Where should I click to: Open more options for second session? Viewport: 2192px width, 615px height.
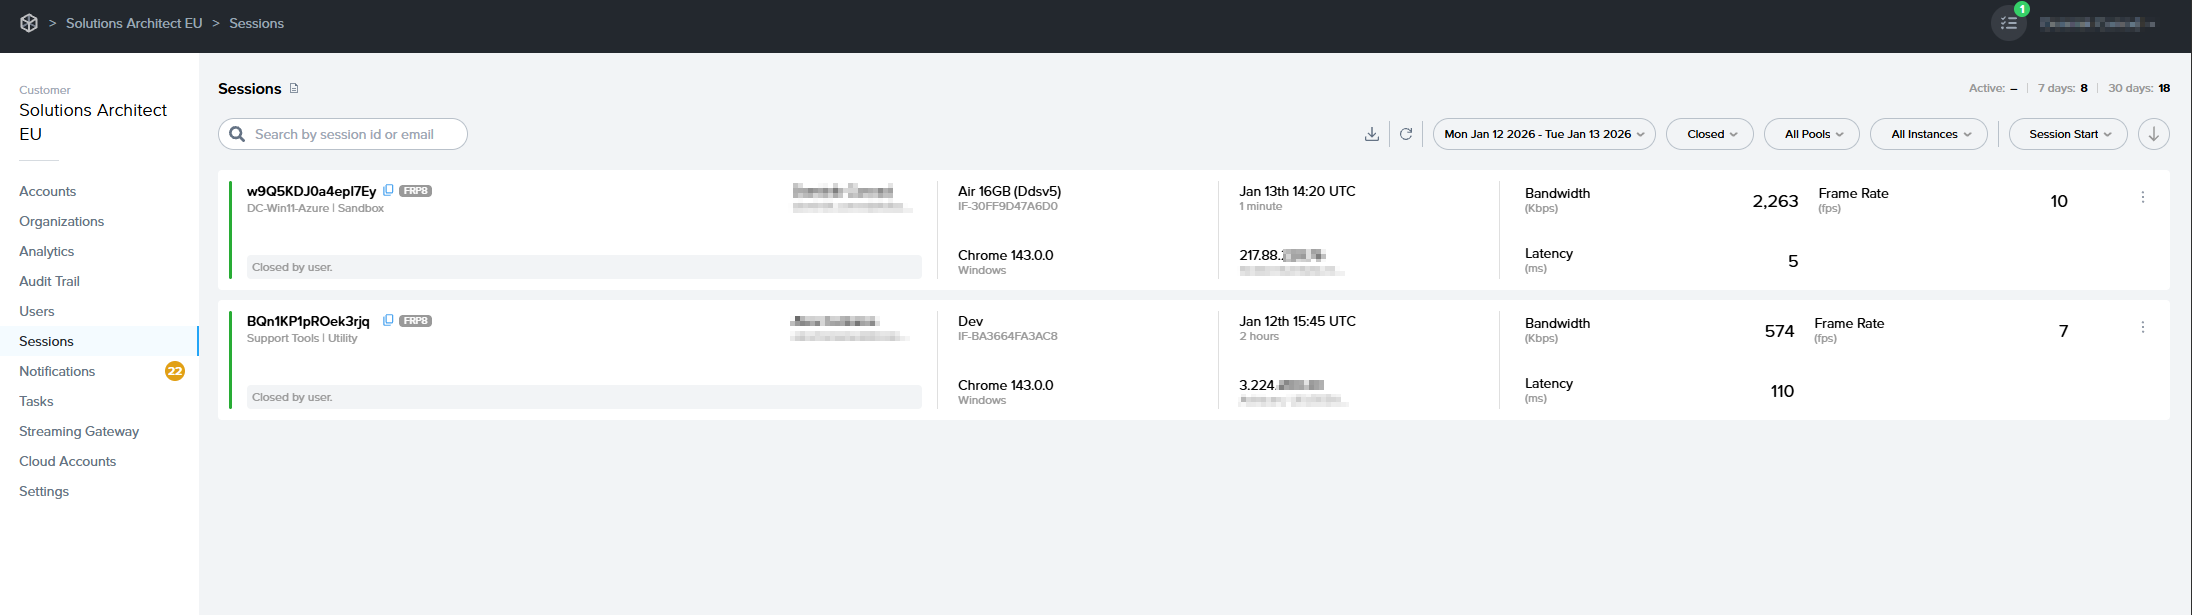coord(2142,328)
